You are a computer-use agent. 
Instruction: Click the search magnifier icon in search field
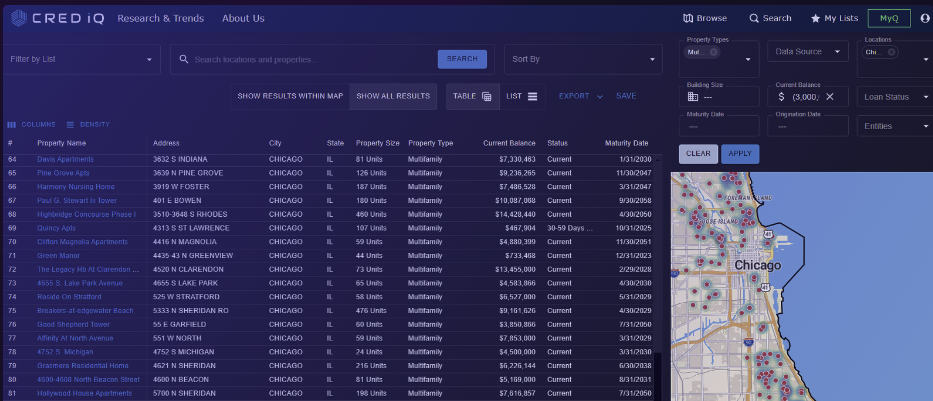coord(184,59)
